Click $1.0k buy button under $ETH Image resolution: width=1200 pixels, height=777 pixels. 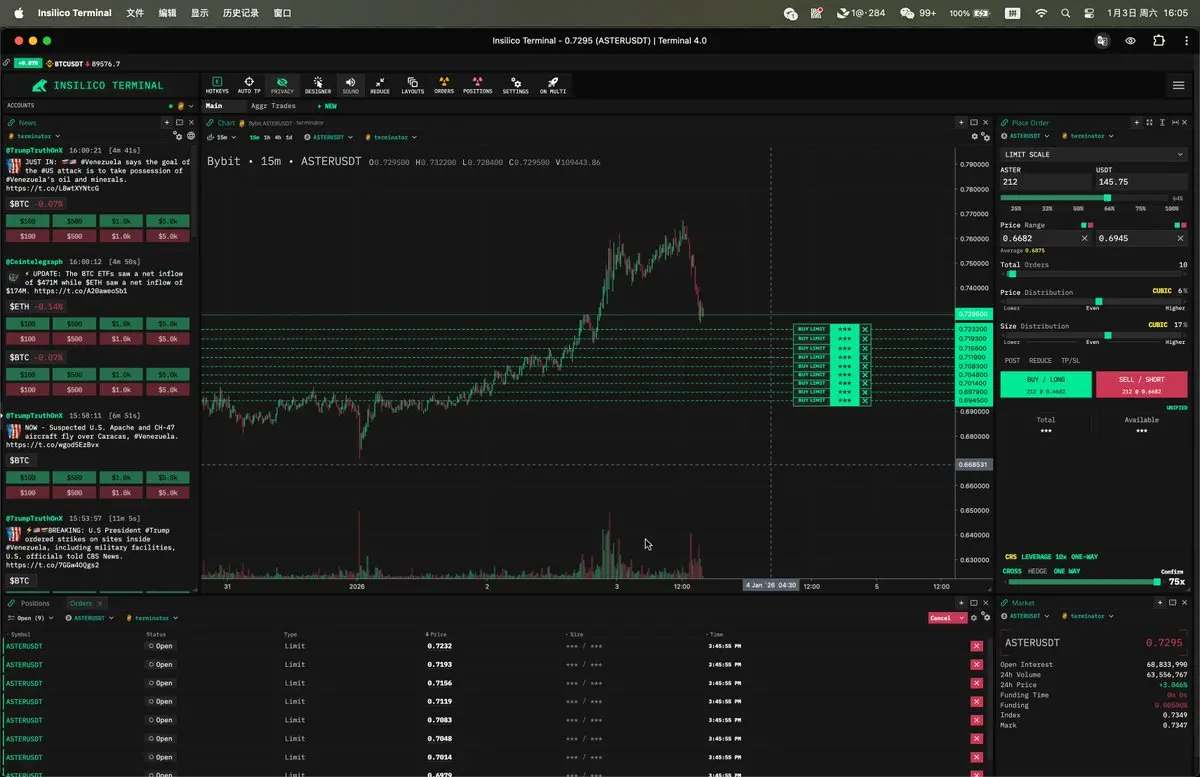(120, 324)
